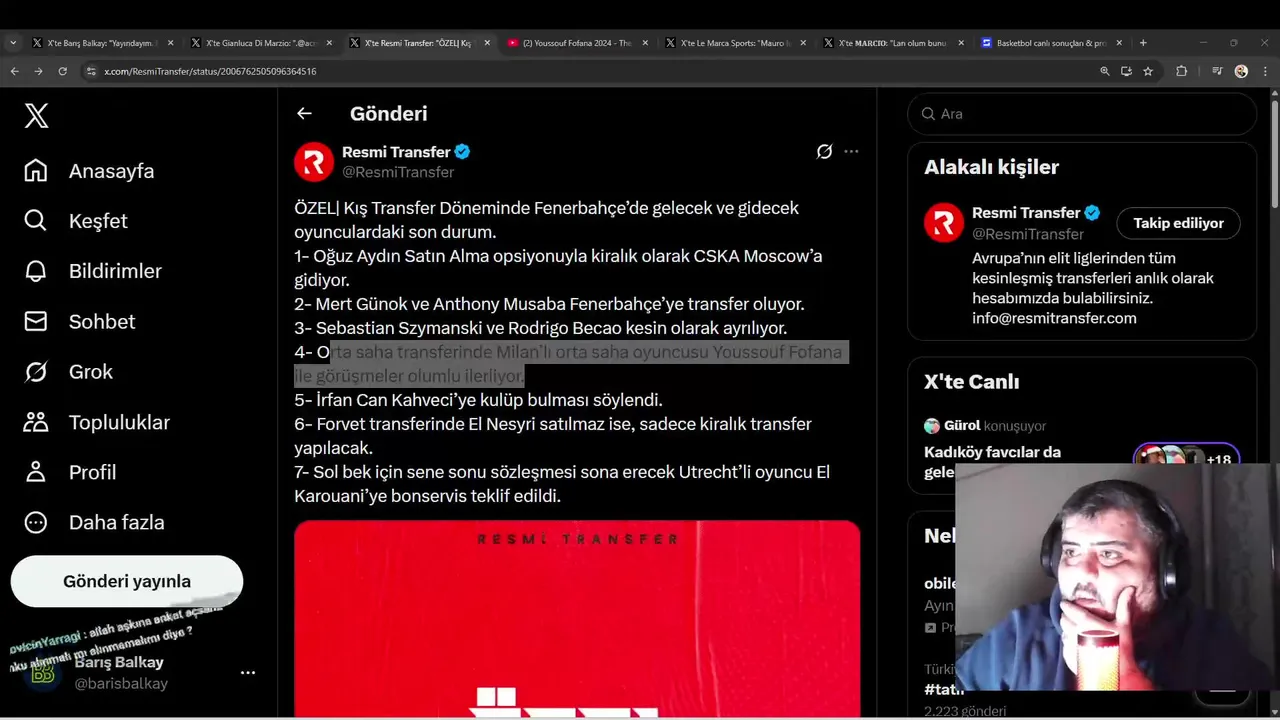1280x720 pixels.
Task: Click the Resmi Transfer avatar on the post
Action: point(314,162)
